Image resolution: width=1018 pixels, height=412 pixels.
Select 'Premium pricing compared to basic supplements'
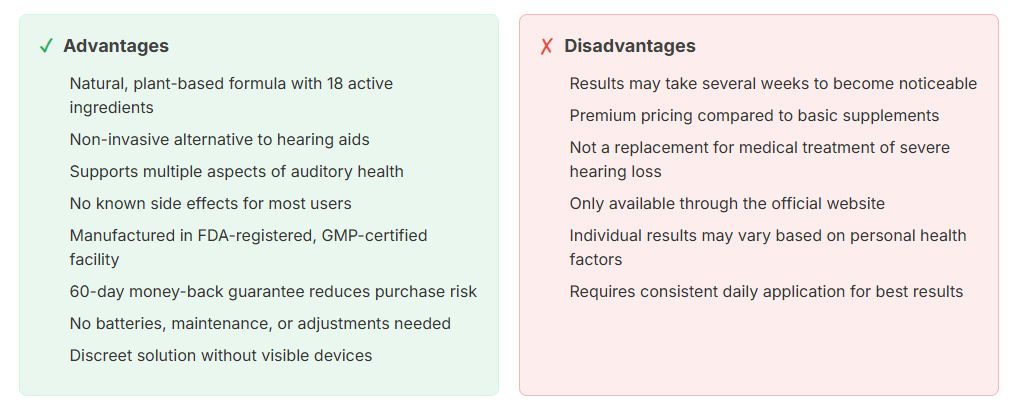point(754,115)
